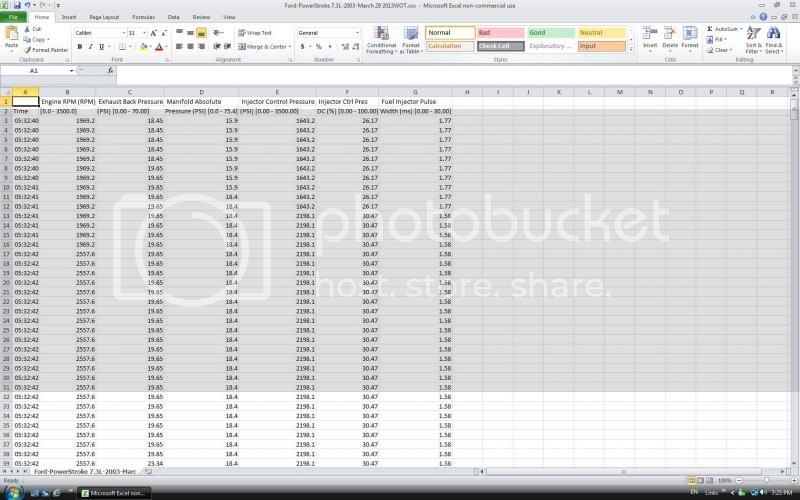Increase decimal places

[345, 46]
